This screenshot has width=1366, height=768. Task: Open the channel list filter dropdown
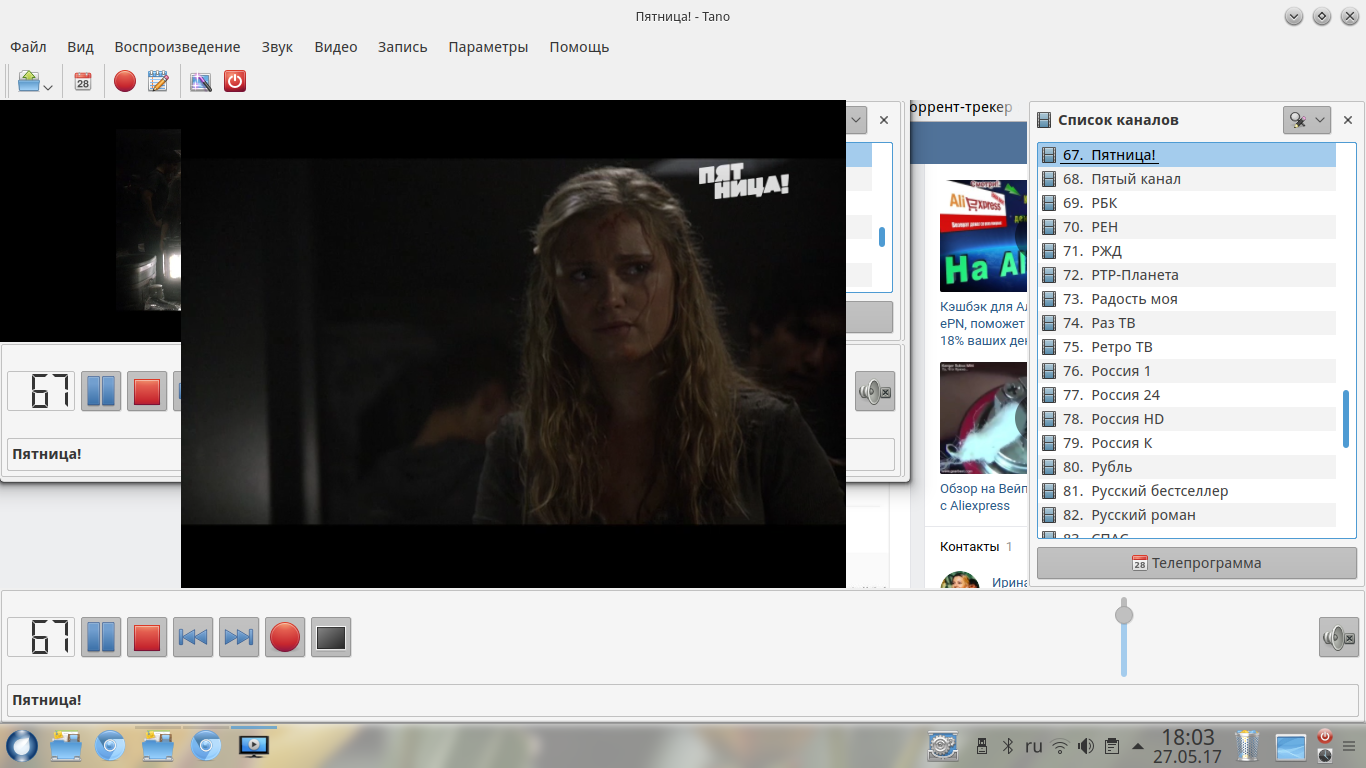click(1307, 120)
